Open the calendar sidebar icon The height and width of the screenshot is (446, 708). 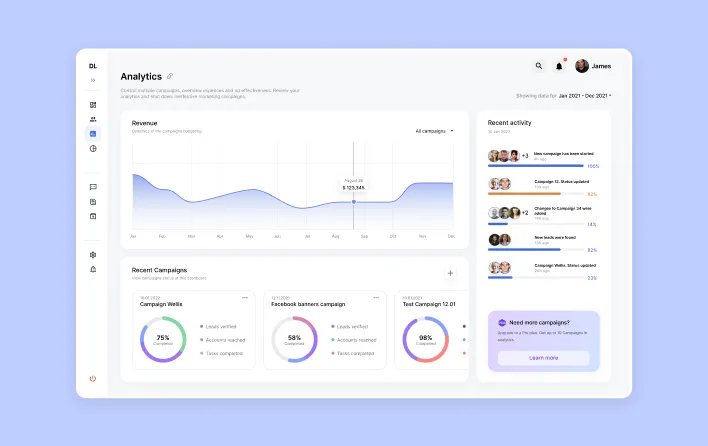coord(93,216)
